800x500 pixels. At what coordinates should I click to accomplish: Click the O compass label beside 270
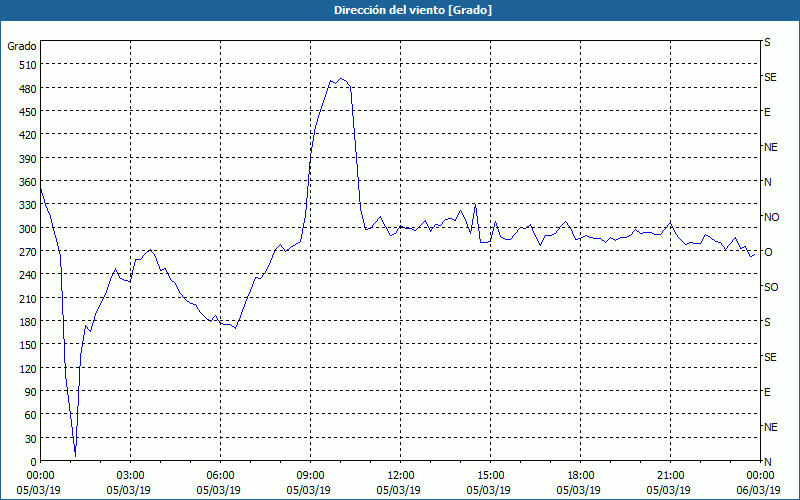(768, 252)
